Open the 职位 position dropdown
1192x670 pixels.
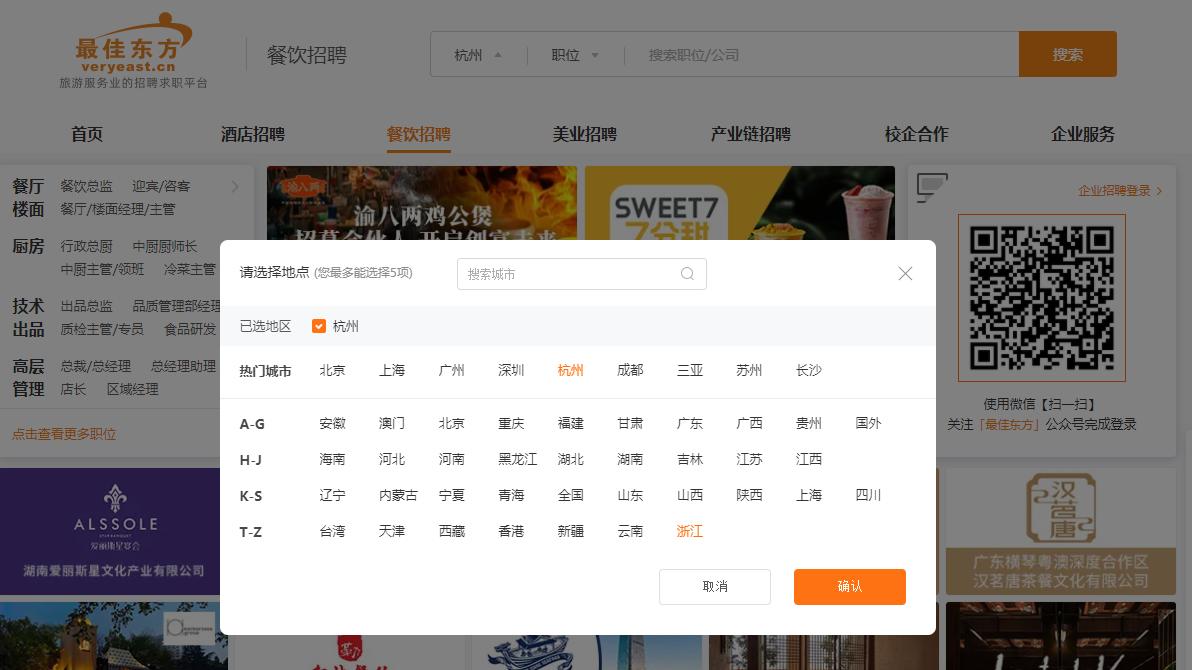(573, 55)
